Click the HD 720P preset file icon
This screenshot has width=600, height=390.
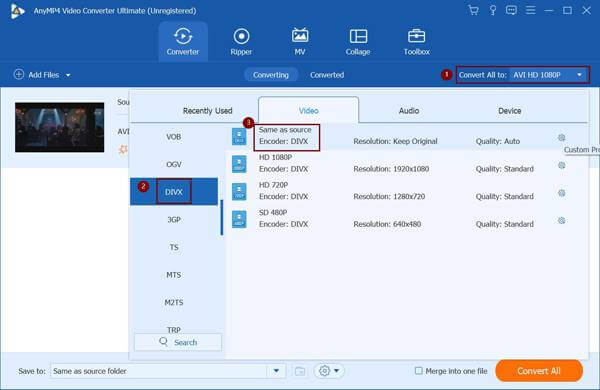click(239, 192)
